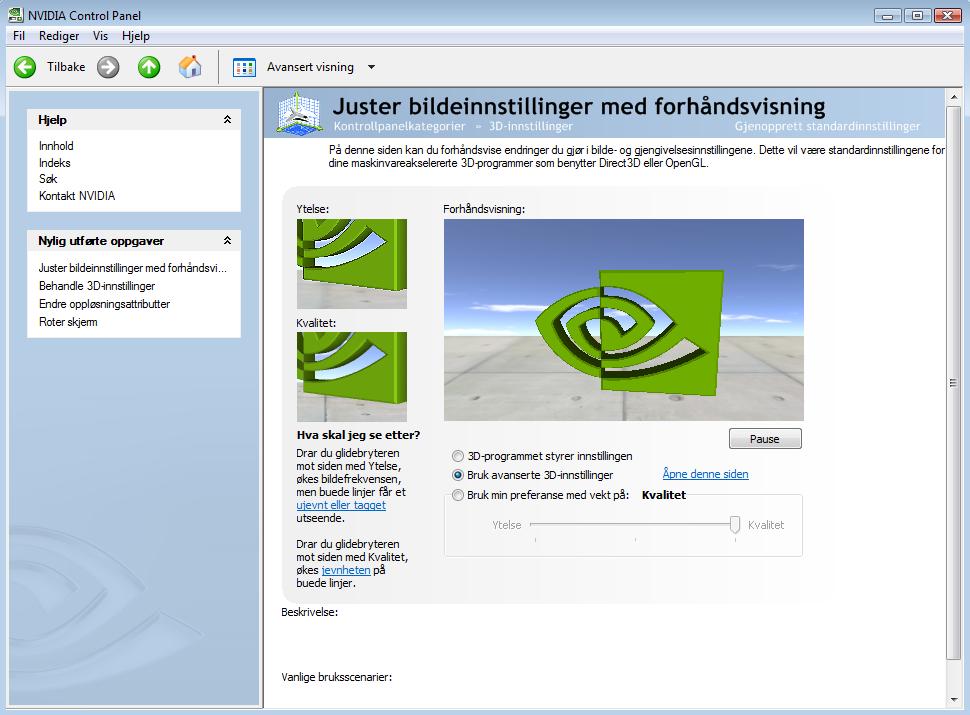The height and width of the screenshot is (715, 970).
Task: Click the Ytelse preview thumbnail
Action: point(352,264)
